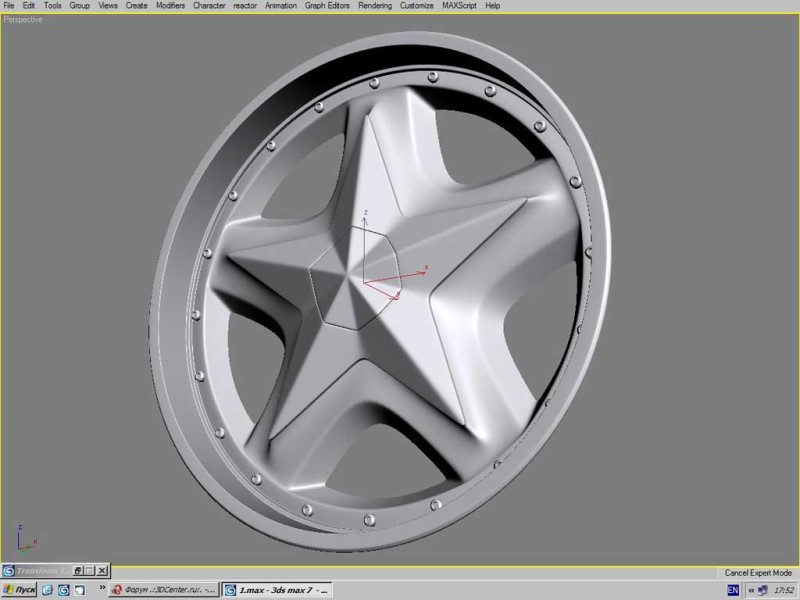
Task: Open the Modifiers menu
Action: [x=170, y=6]
